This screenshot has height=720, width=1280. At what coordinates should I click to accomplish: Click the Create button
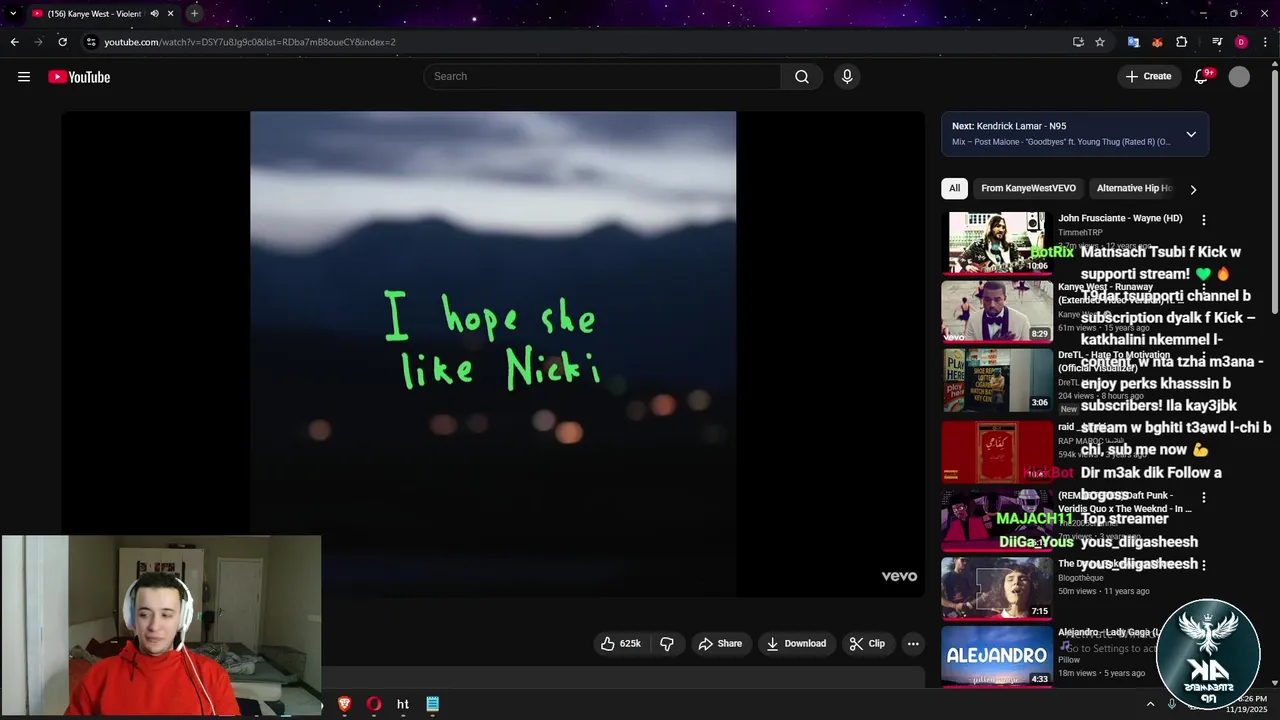coord(1148,77)
